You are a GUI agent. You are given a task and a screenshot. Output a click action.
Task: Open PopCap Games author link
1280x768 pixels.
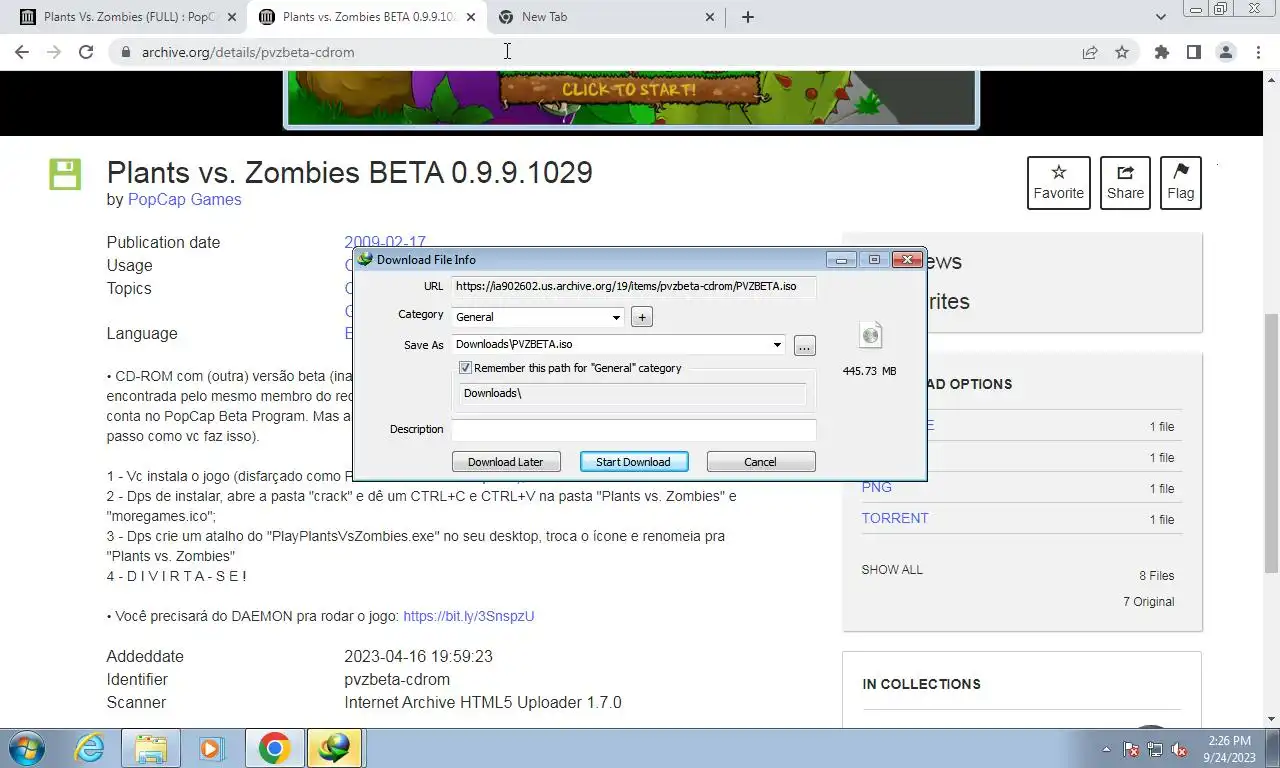(x=184, y=199)
